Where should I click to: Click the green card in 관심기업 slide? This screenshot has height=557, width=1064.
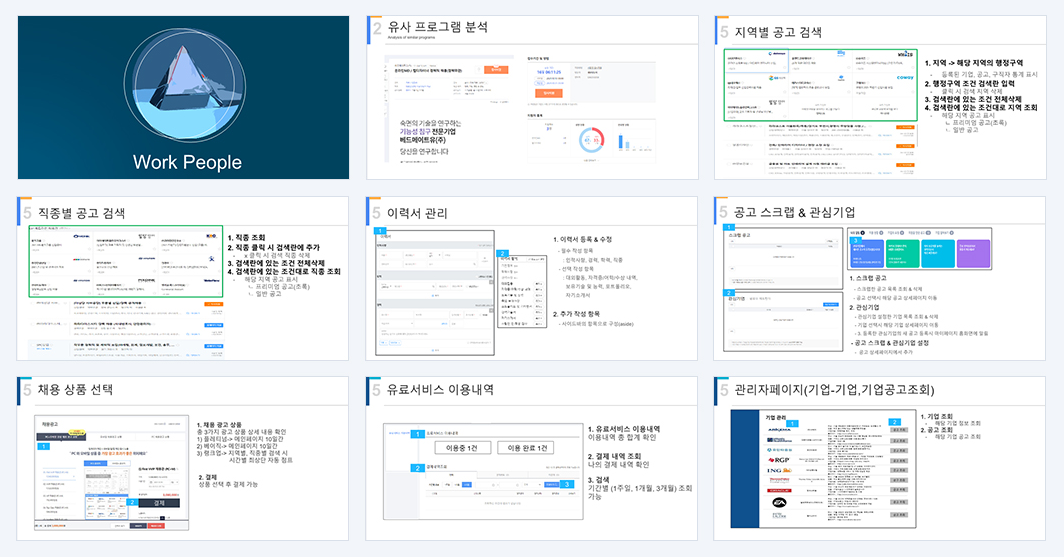pyautogui.click(x=902, y=254)
